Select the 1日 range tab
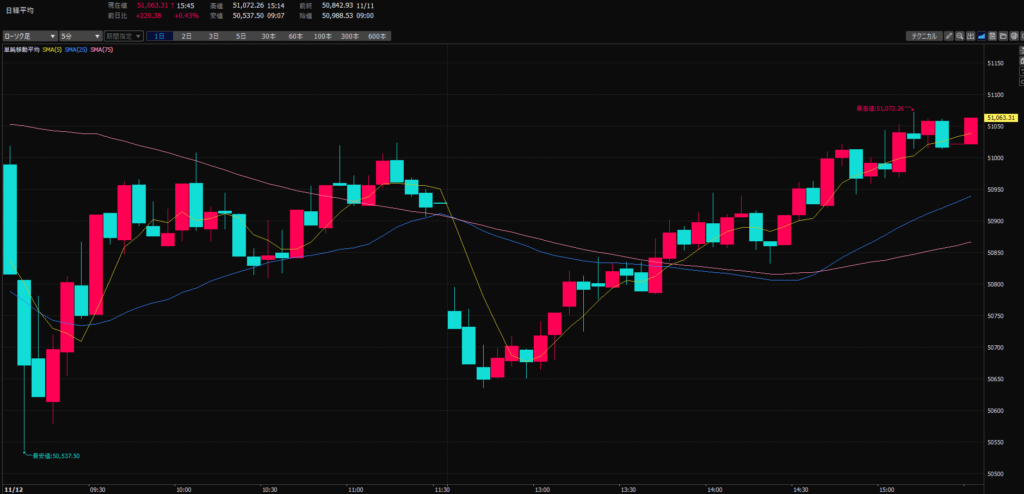The height and width of the screenshot is (494, 1024). tap(160, 36)
